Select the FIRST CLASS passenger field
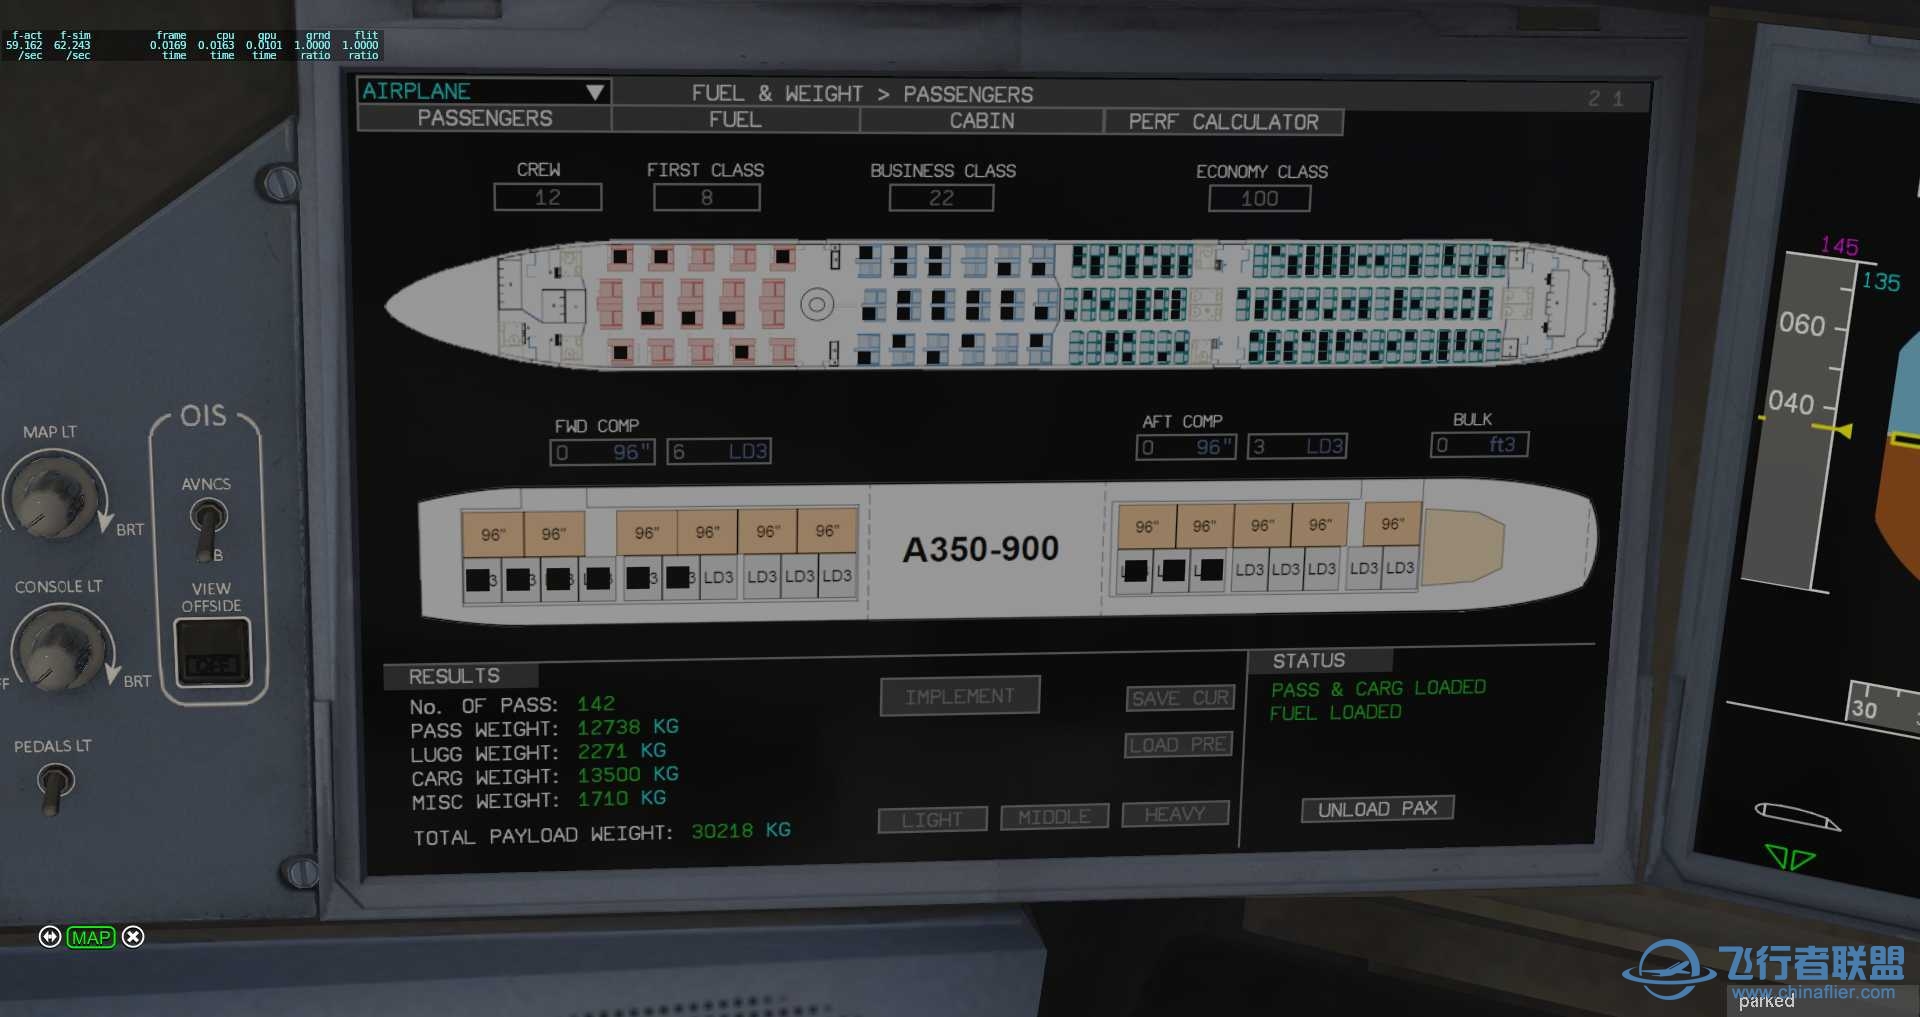 [707, 198]
